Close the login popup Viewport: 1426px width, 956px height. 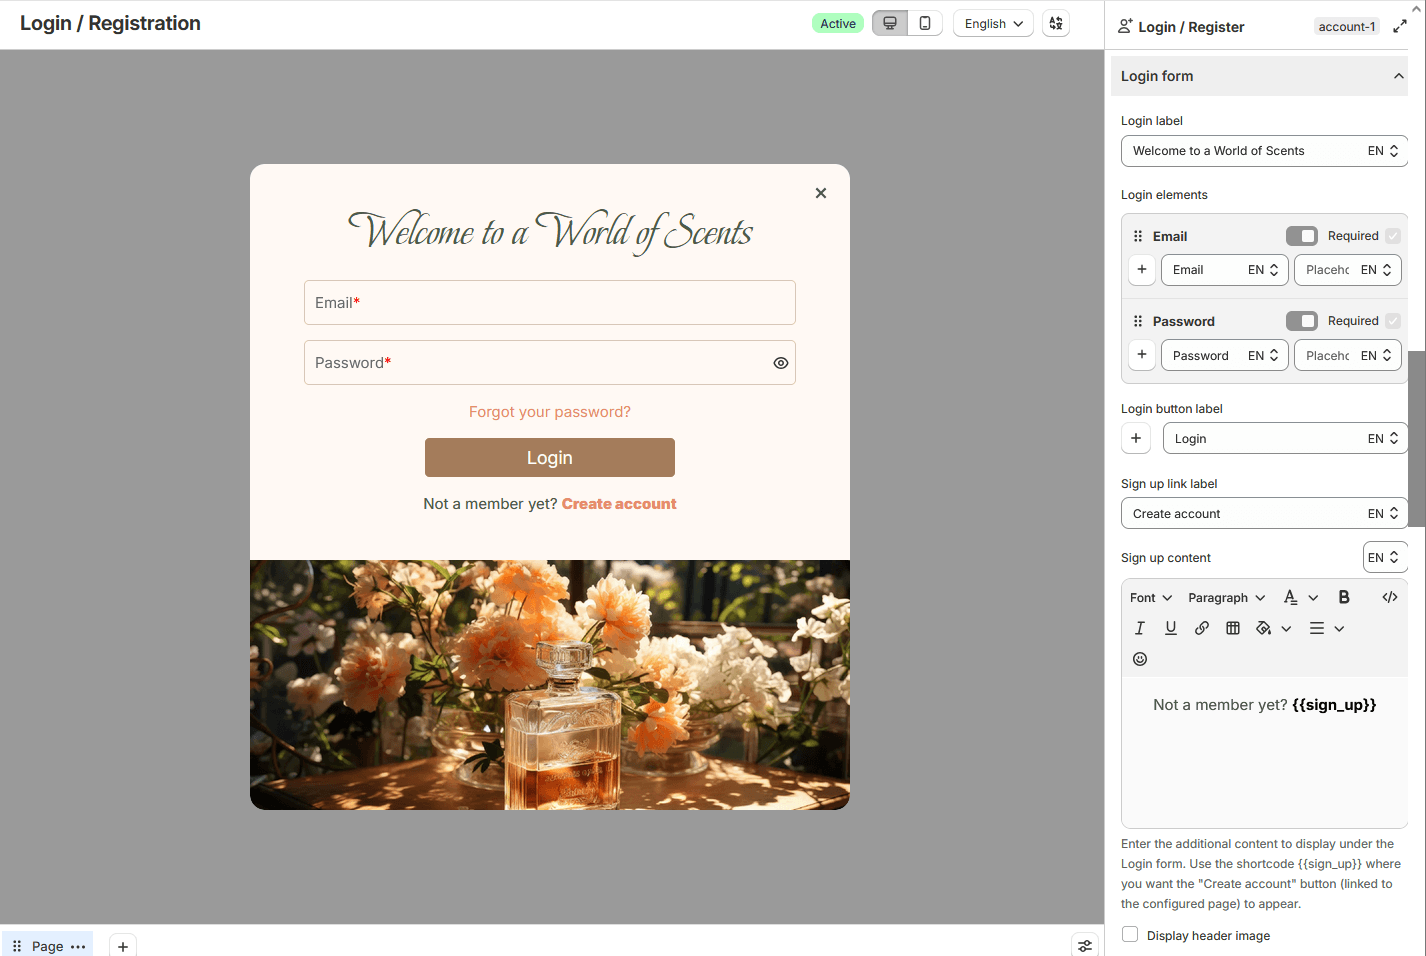coord(821,193)
